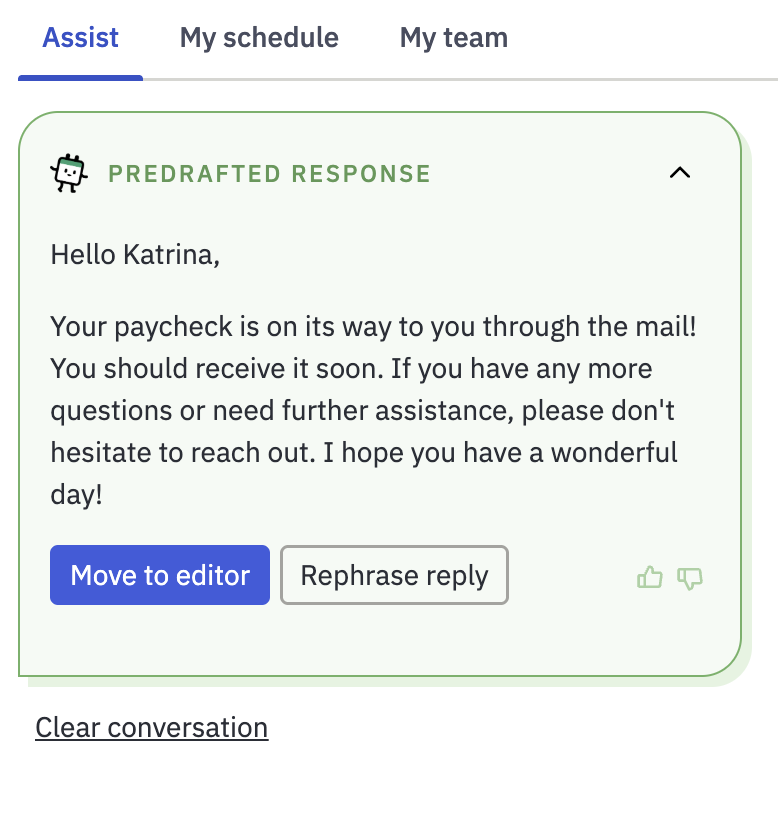This screenshot has height=816, width=778.
Task: Click the final word 'day!' in response
Action: pyautogui.click(x=76, y=494)
